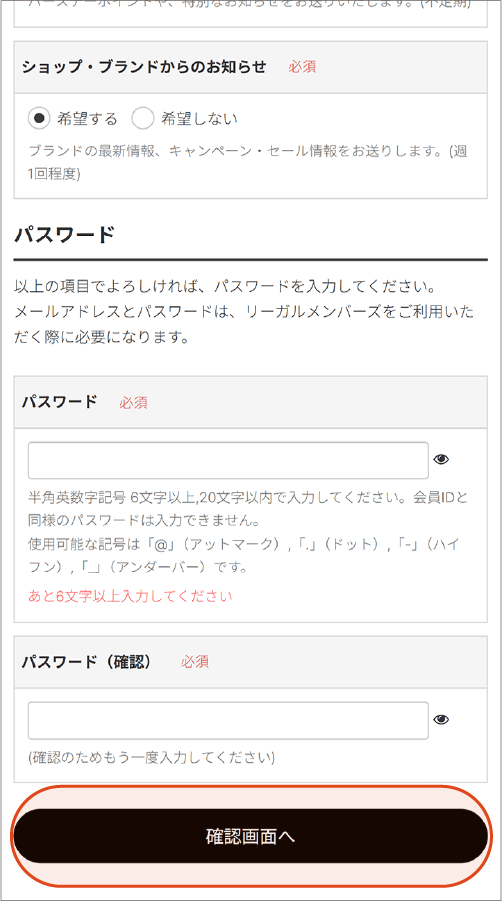Click 必須 badge beside パスワード（確認） label

click(x=195, y=662)
